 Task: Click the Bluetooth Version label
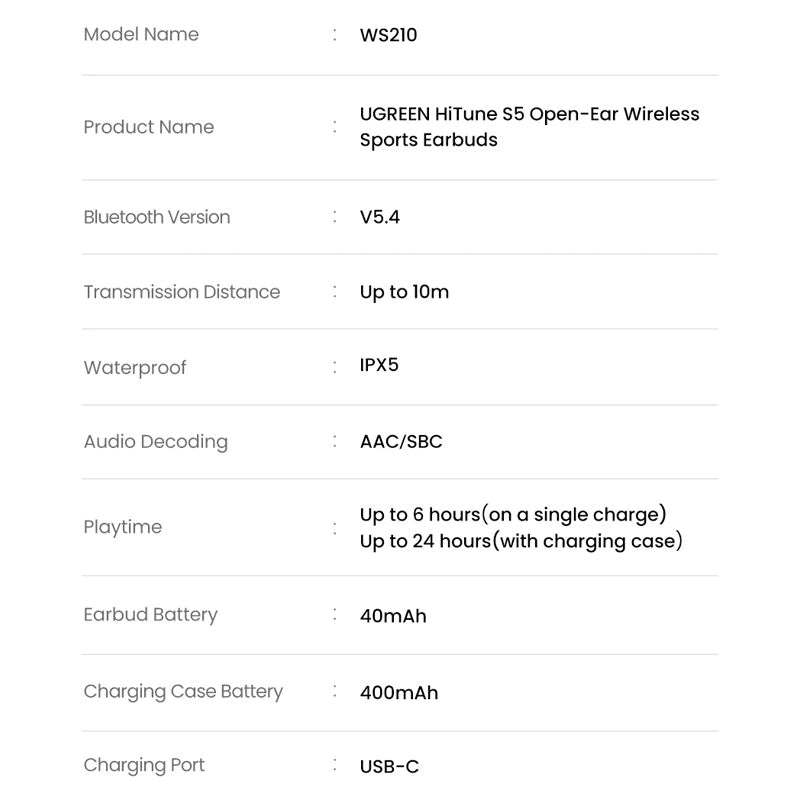pyautogui.click(x=157, y=217)
